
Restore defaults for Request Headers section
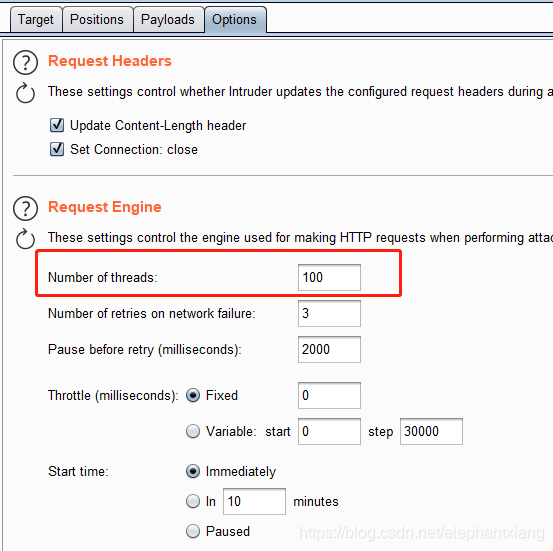[25, 93]
